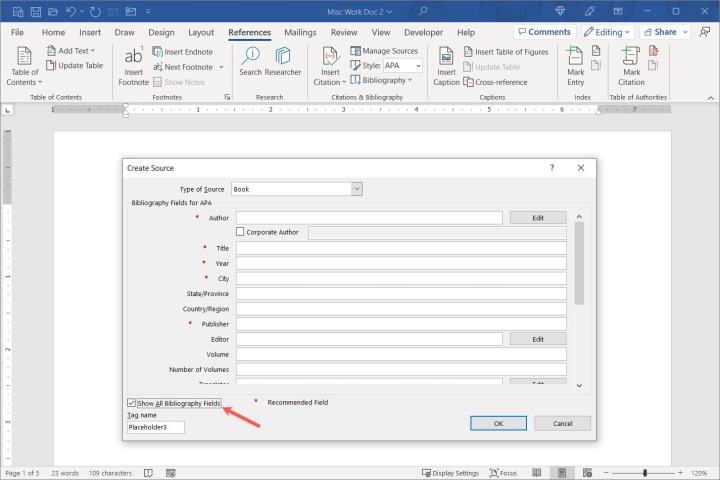The height and width of the screenshot is (480, 720).
Task: Click into the Title input field
Action: point(401,248)
